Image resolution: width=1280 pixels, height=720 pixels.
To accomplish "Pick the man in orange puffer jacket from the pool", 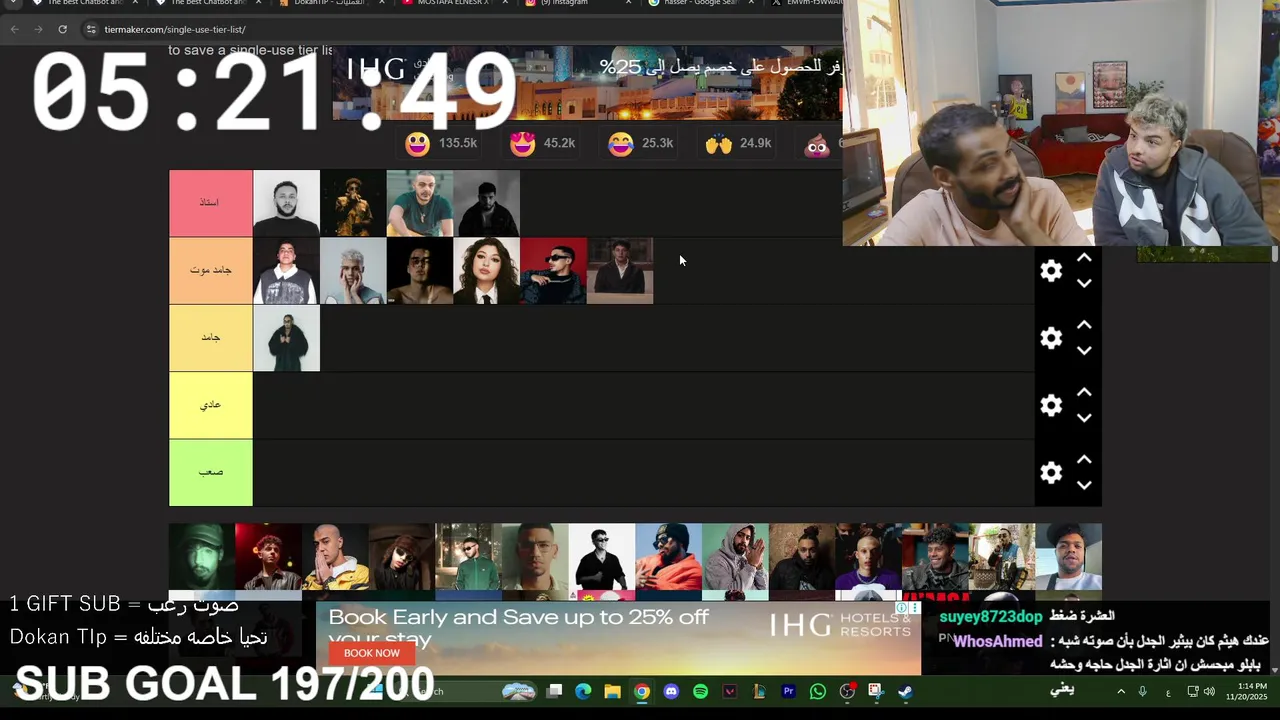I will tap(668, 557).
